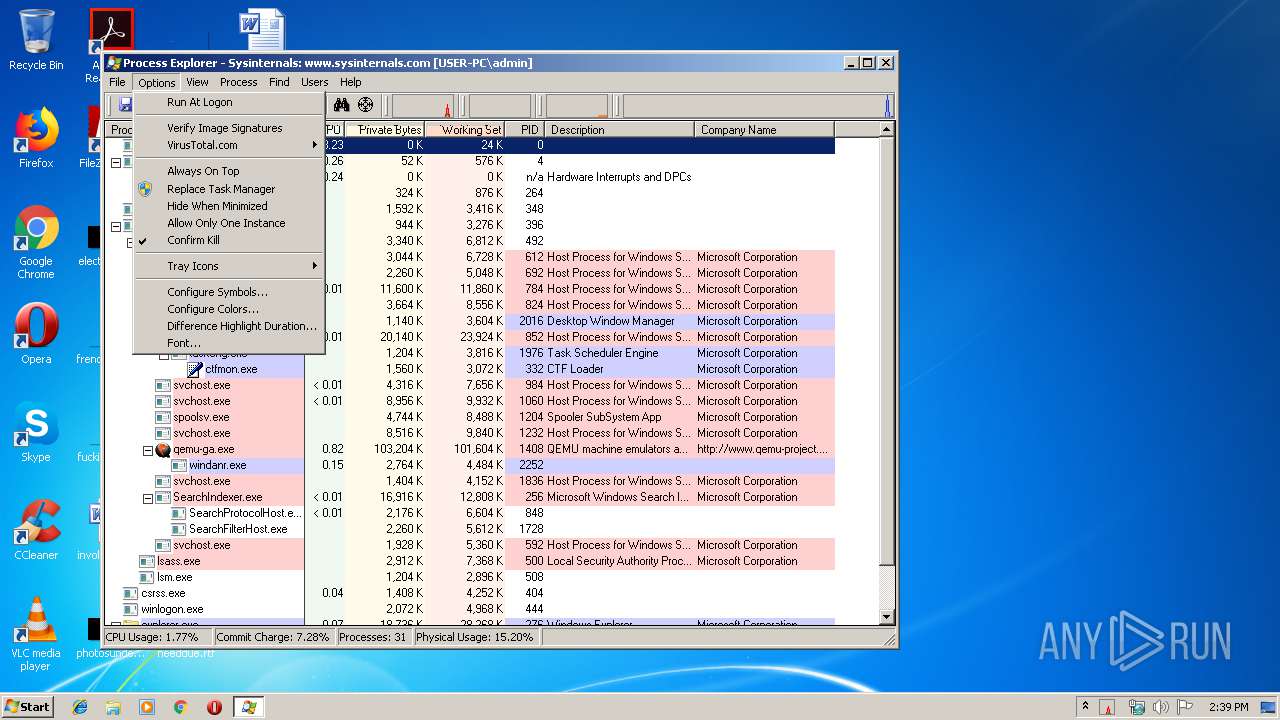The image size is (1280, 720).
Task: Show hidden tray icons arrow
Action: coord(1086,707)
